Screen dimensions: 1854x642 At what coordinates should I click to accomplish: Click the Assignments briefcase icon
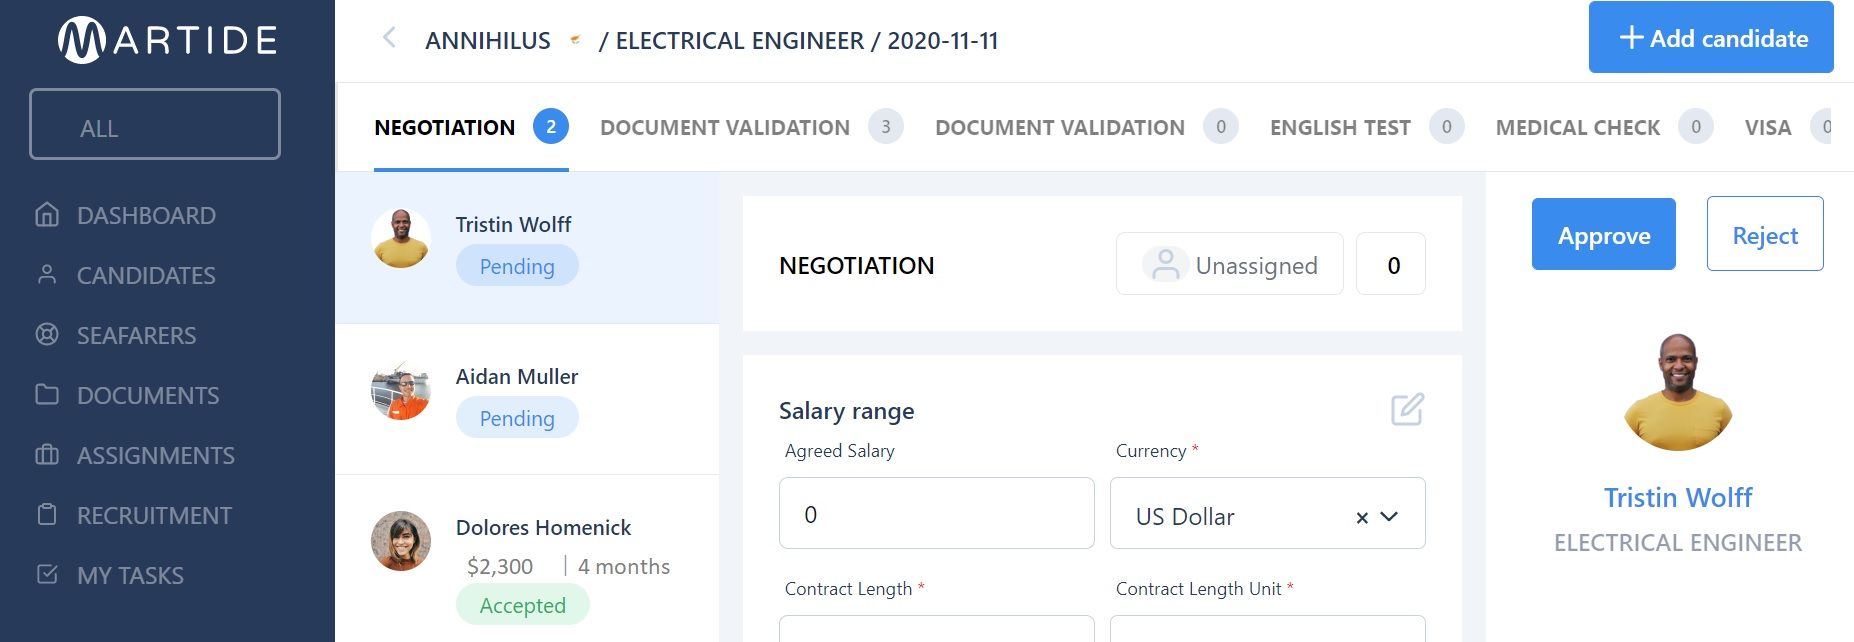coord(47,455)
